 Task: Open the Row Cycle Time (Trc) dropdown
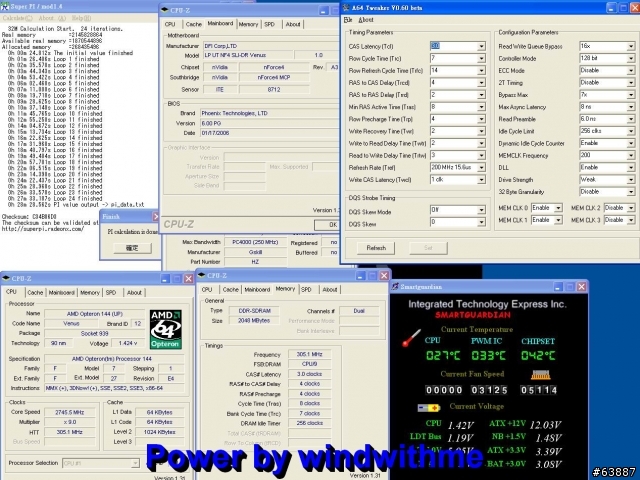coord(482,59)
